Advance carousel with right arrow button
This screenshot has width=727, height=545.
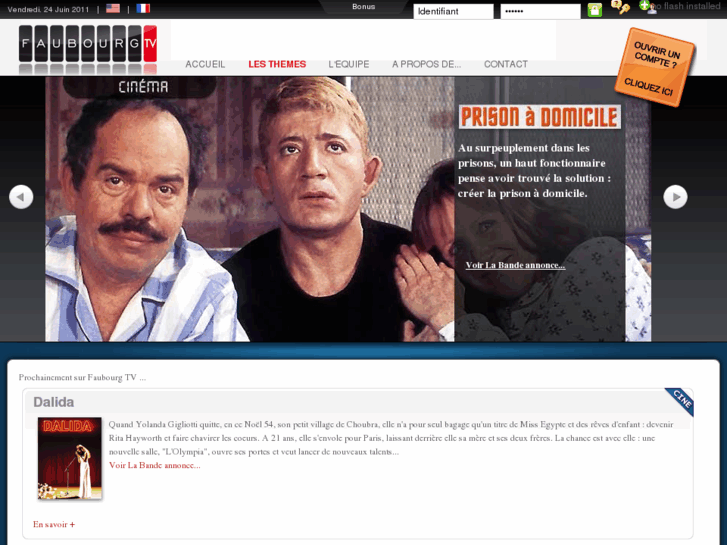675,197
